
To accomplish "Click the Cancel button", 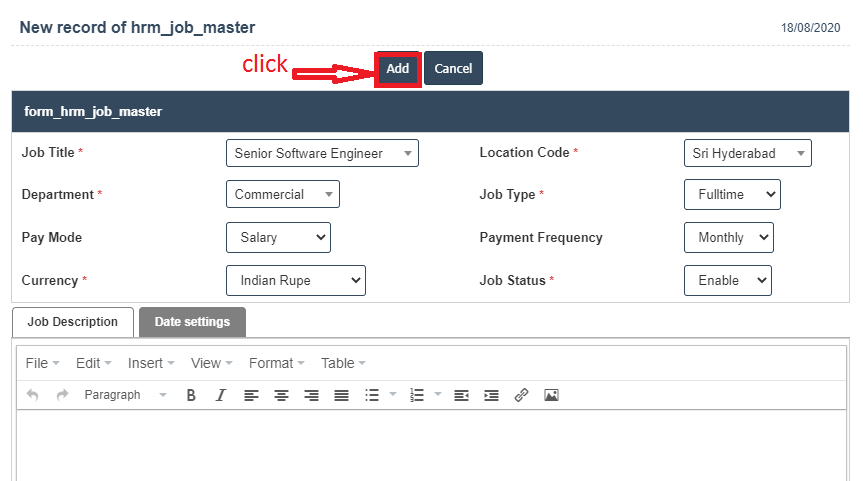I will coord(453,68).
